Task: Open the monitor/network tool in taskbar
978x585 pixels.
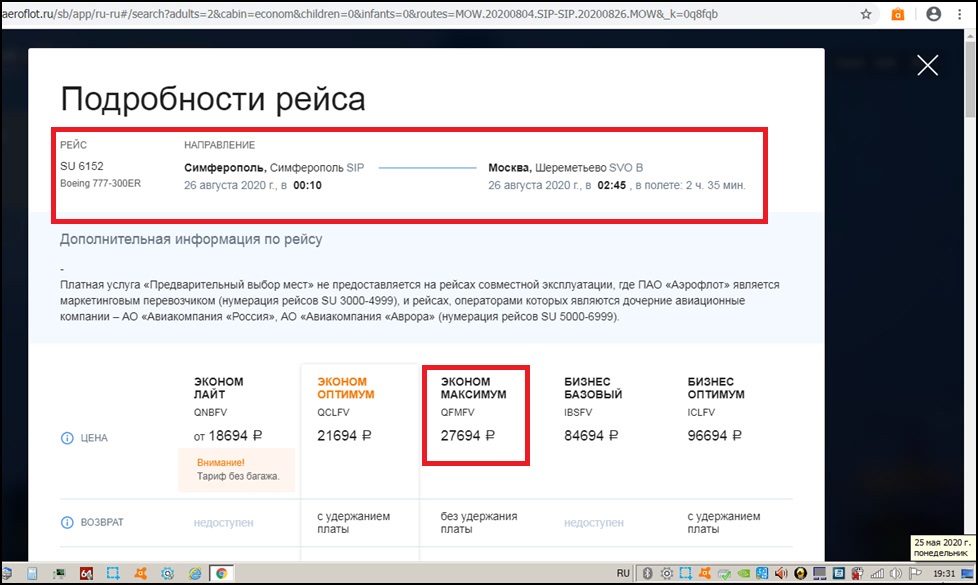Action: click(x=59, y=573)
